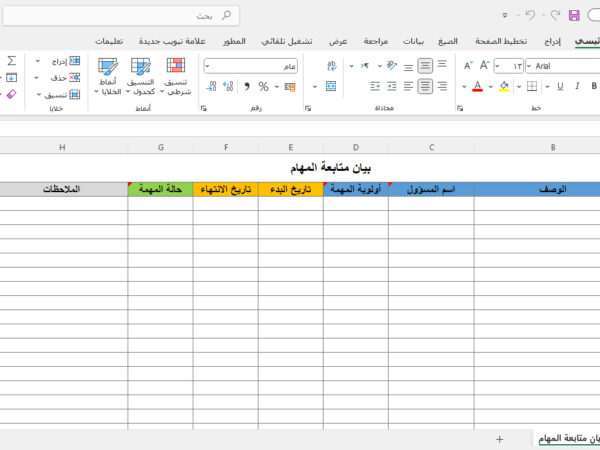Click the larger A increase font size icon
The width and height of the screenshot is (600, 450).
(484, 65)
